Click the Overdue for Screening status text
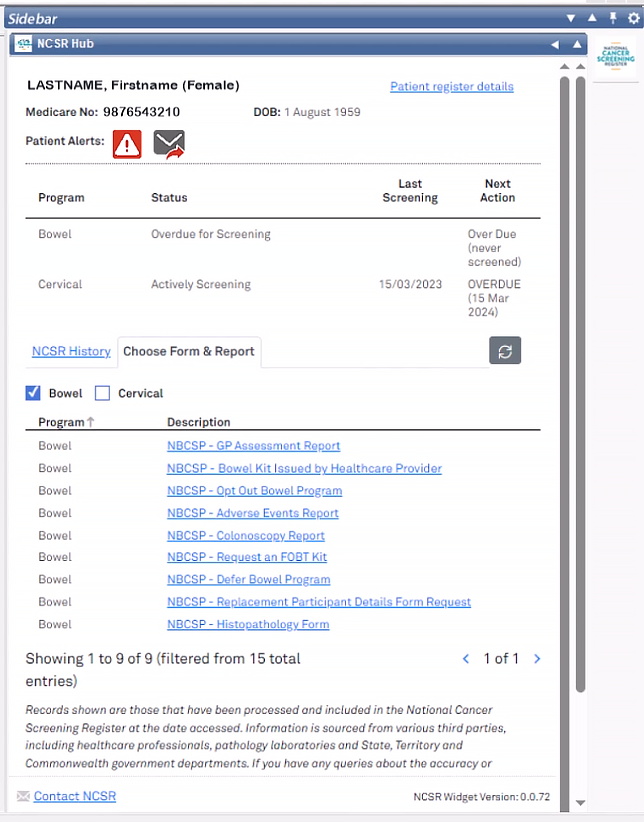The height and width of the screenshot is (822, 644). point(211,234)
